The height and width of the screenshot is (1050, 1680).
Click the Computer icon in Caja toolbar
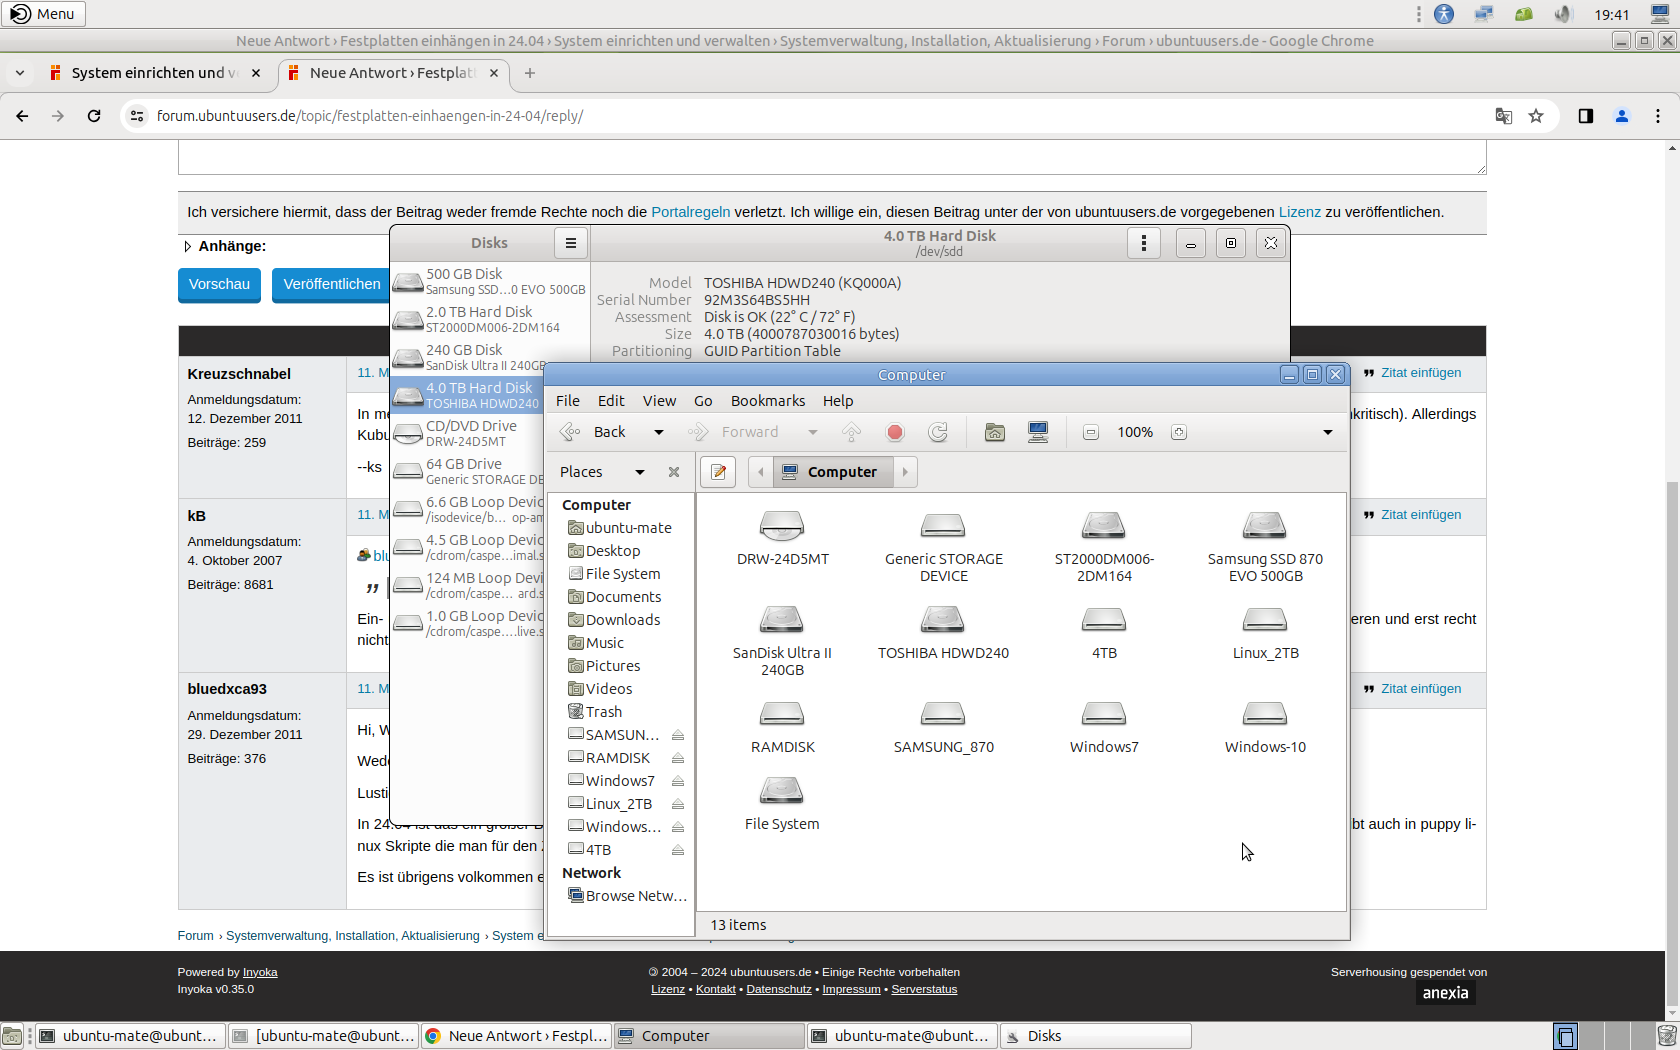tap(1038, 432)
